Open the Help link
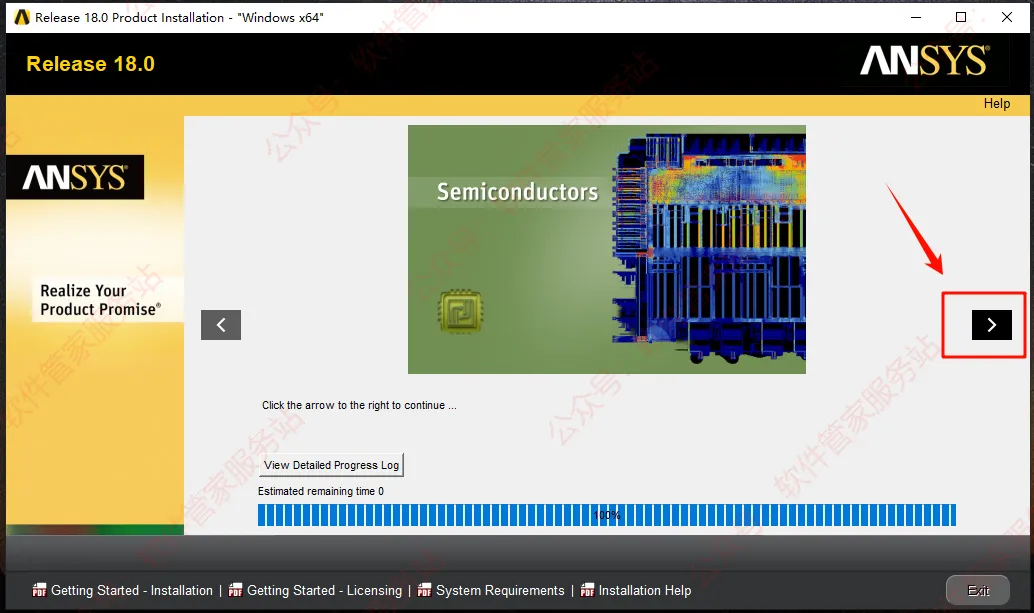The height and width of the screenshot is (613, 1034). tap(996, 103)
